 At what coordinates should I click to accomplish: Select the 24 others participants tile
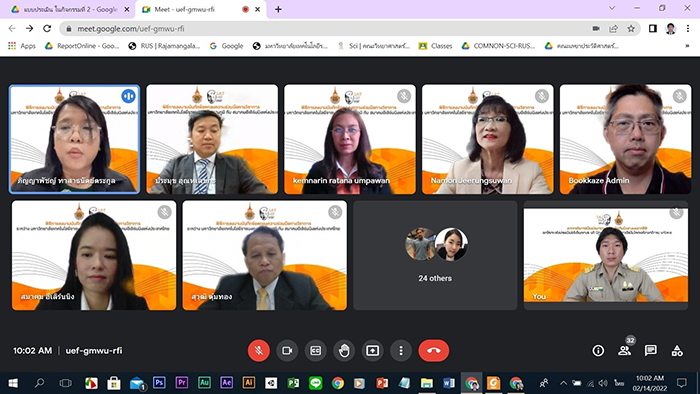click(x=435, y=255)
